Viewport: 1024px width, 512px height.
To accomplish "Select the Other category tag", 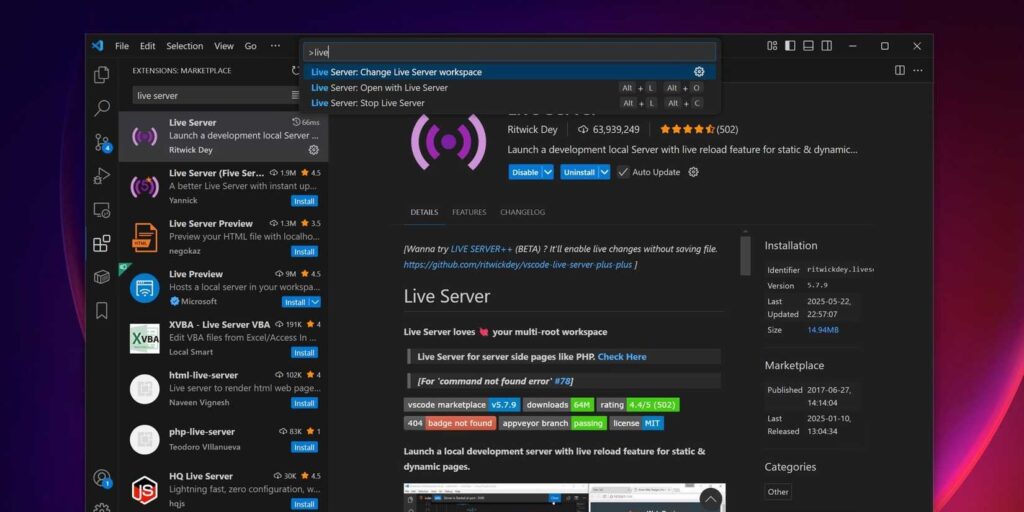I will point(778,492).
